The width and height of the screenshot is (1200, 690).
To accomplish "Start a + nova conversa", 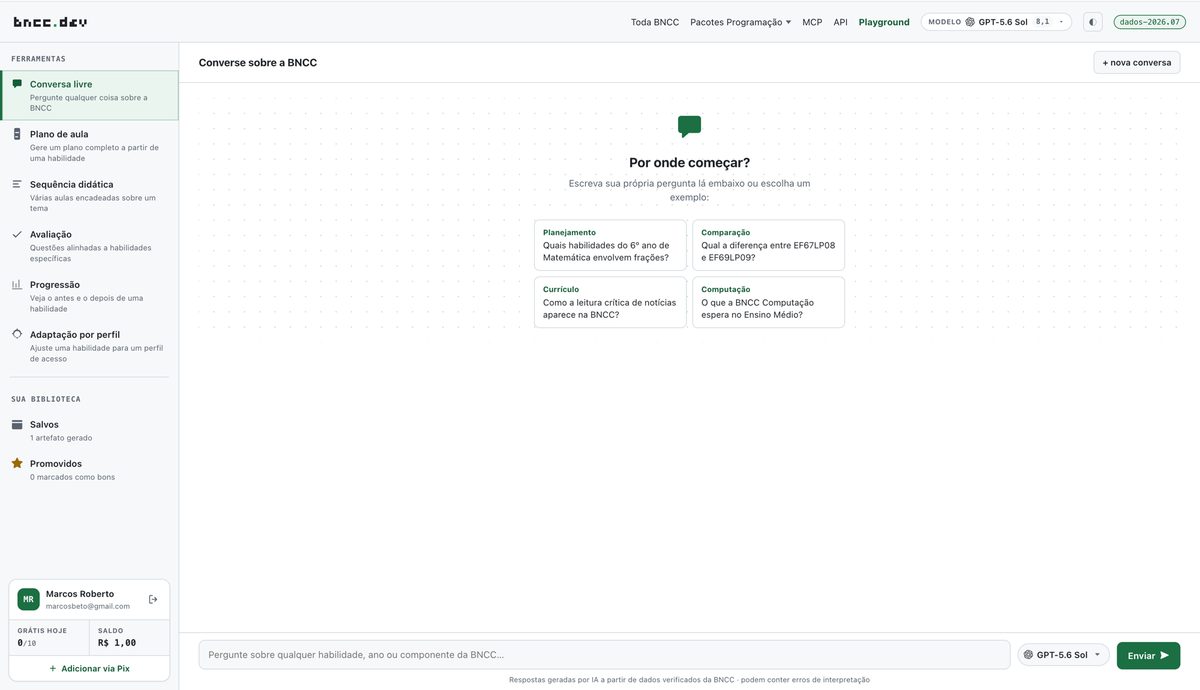I will (1137, 62).
